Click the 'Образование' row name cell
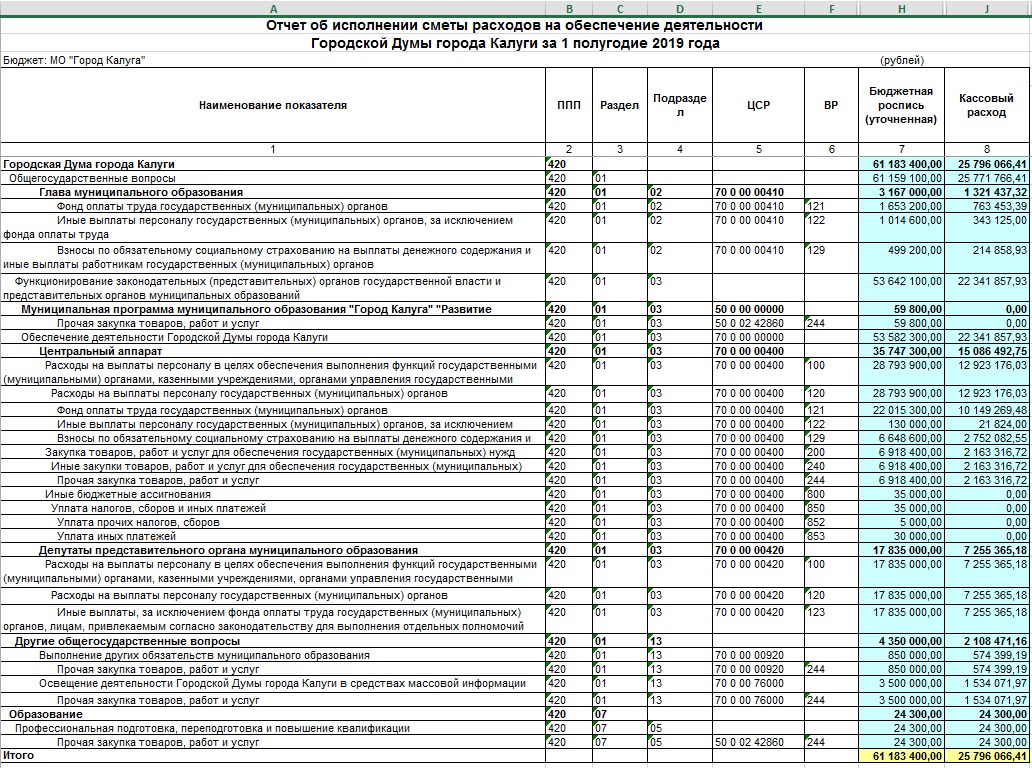1032x768 pixels. coord(46,715)
